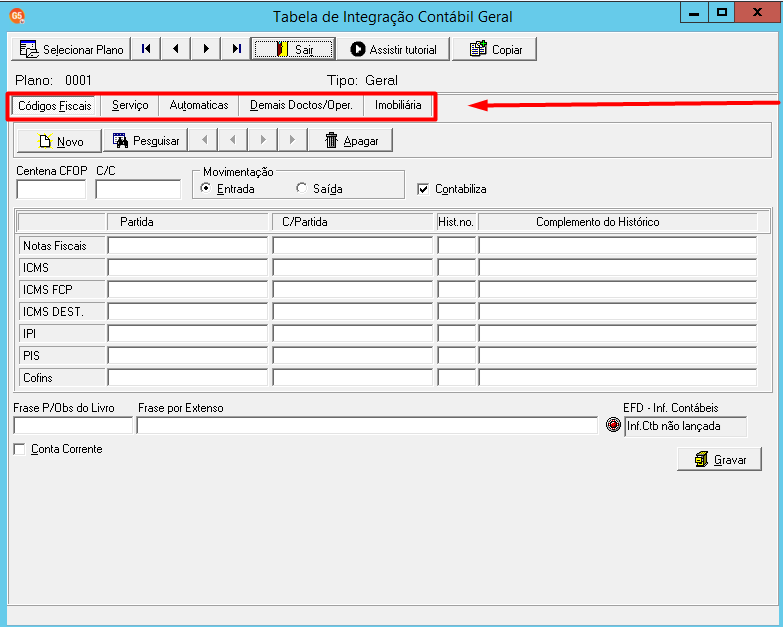Click the ICMS FCP row label
This screenshot has height=627, width=783.
pos(62,290)
